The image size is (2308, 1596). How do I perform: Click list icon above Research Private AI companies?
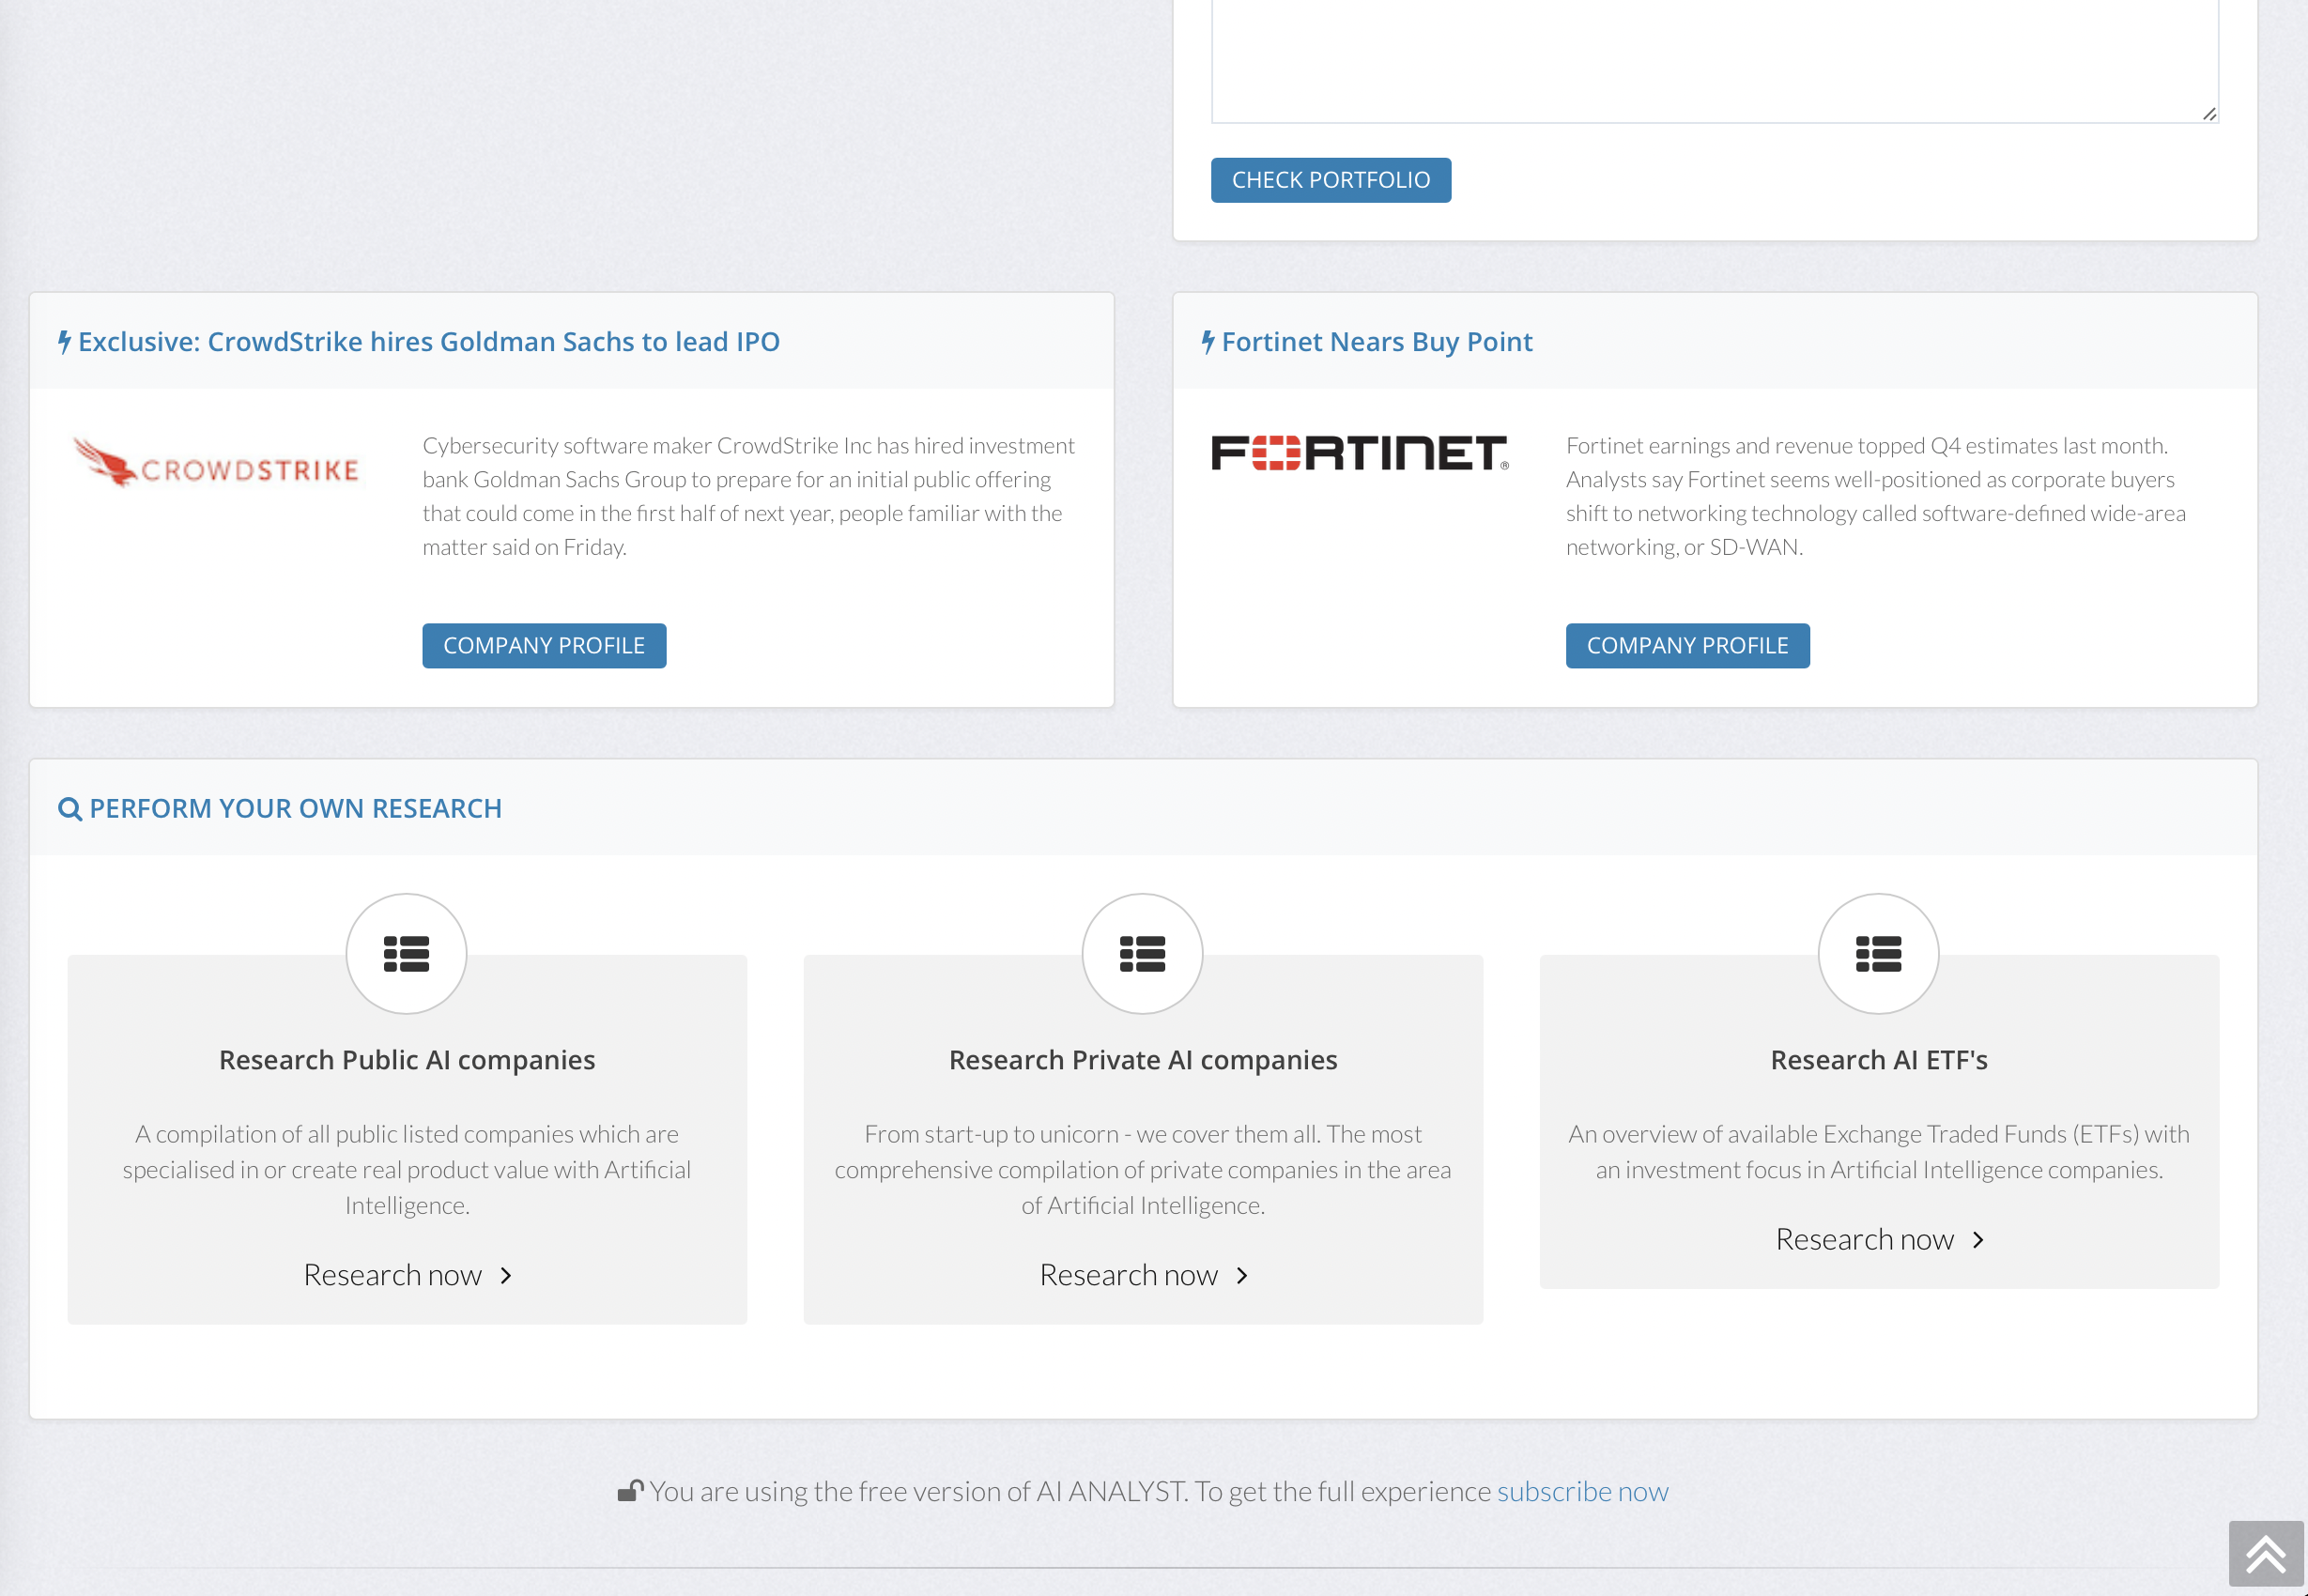[1142, 954]
